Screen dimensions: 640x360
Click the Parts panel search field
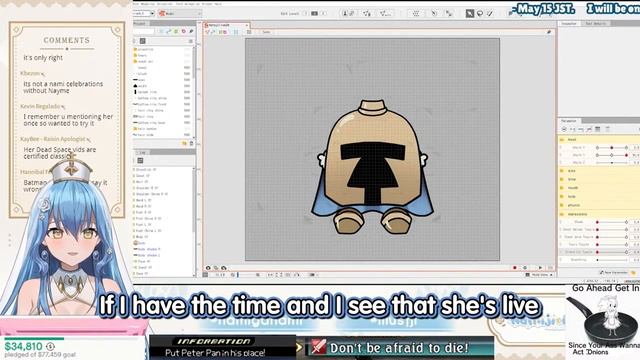(x=144, y=31)
